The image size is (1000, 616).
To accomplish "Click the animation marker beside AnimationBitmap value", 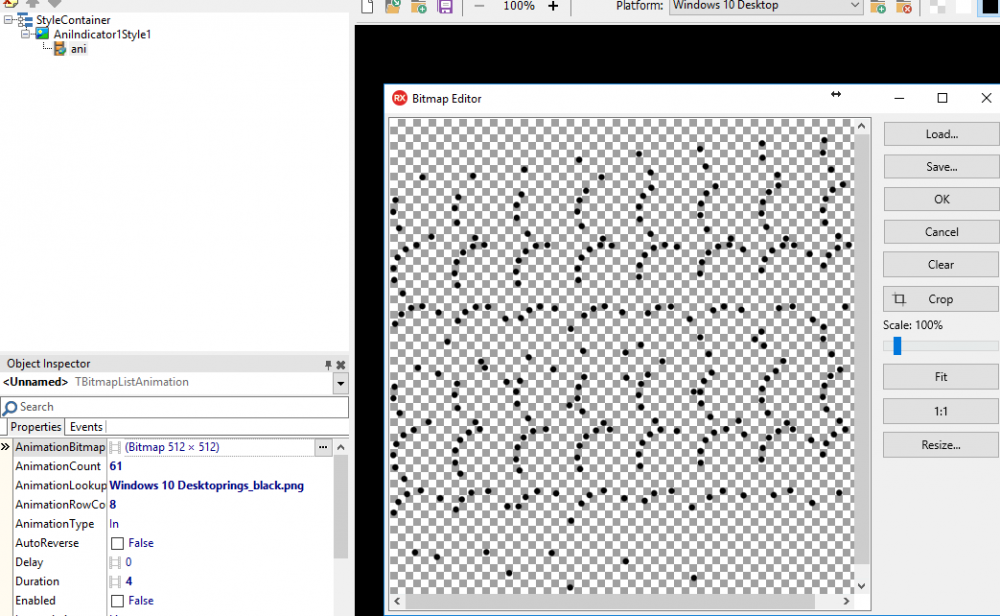I will [x=115, y=447].
